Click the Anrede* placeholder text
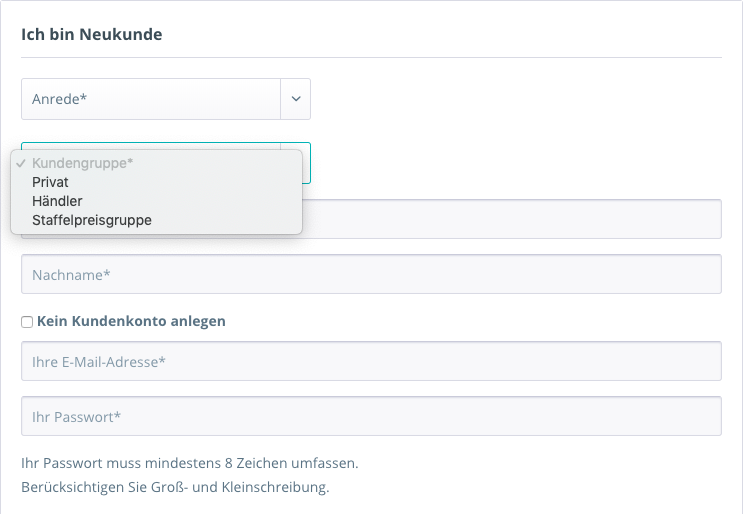The image size is (745, 514). (60, 99)
